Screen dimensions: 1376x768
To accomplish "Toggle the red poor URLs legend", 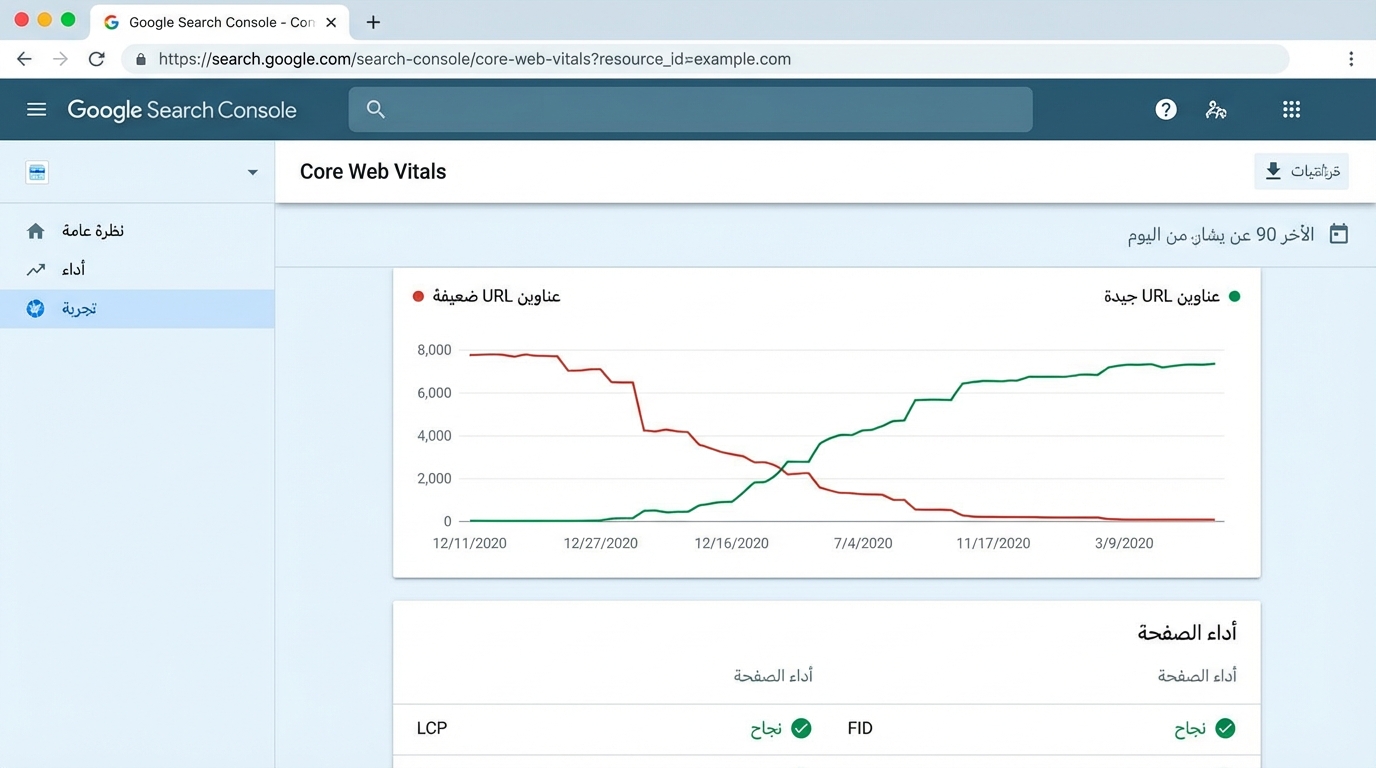I will pos(487,296).
